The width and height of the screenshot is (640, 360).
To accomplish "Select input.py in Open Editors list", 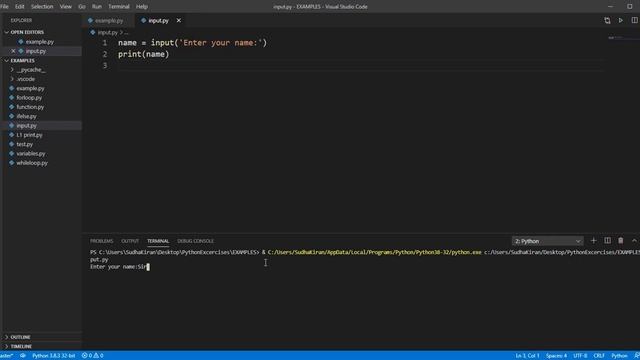I will (36, 51).
